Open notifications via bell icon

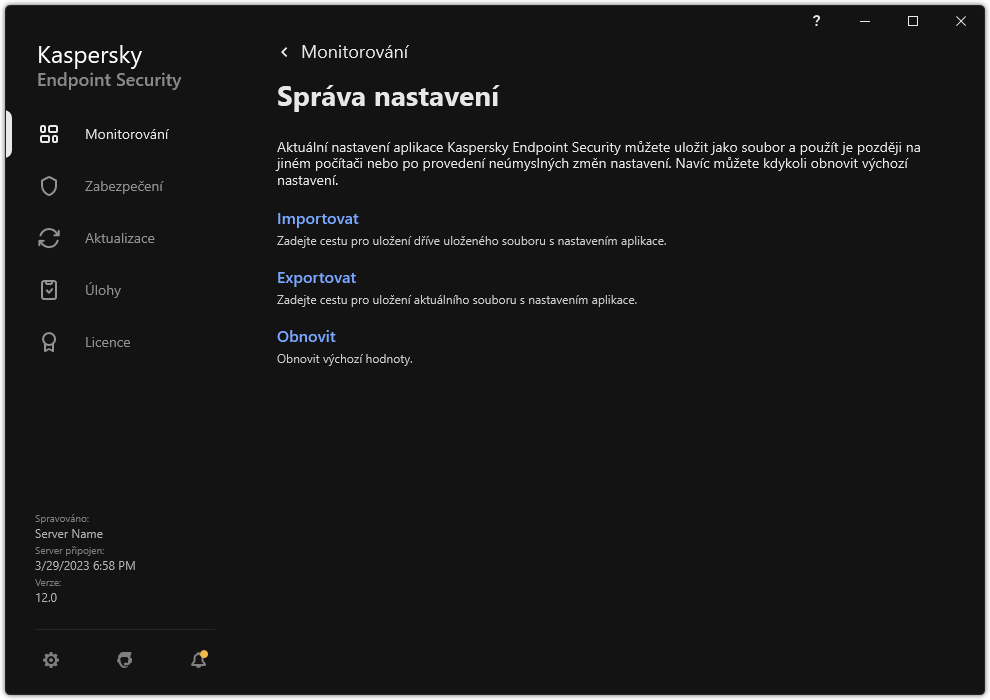[x=197, y=660]
